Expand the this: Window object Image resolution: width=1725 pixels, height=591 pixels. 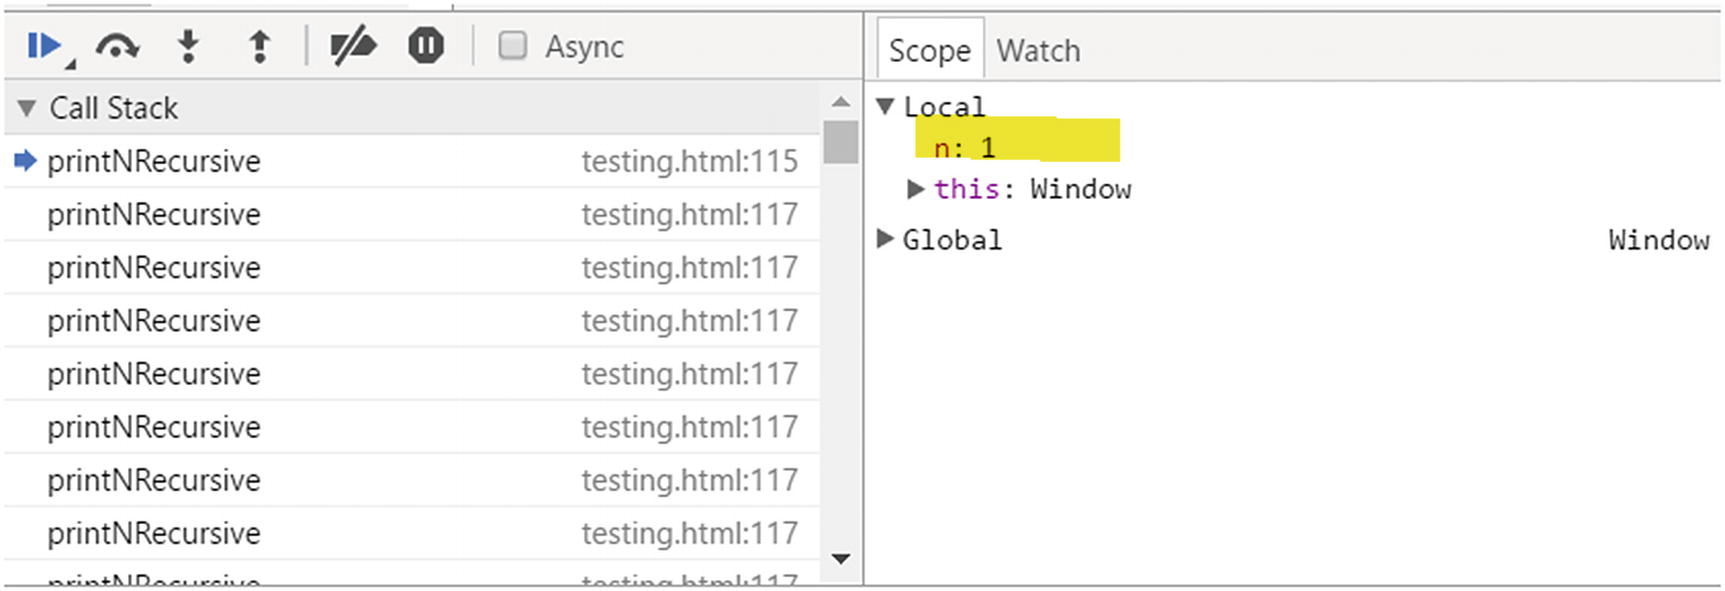click(915, 189)
